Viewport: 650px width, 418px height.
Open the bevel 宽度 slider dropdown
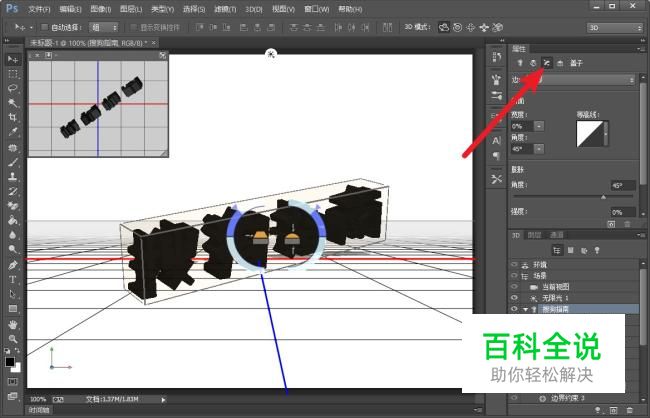click(539, 126)
